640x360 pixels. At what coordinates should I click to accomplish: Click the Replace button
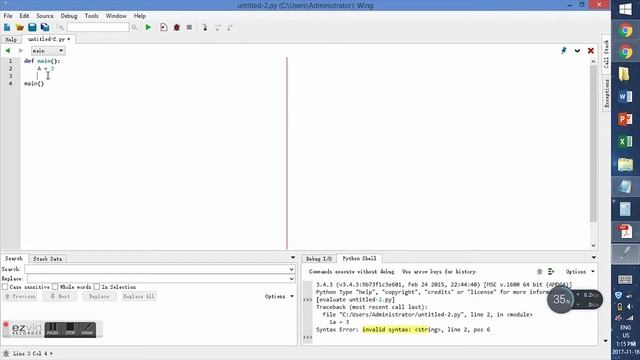click(99, 296)
